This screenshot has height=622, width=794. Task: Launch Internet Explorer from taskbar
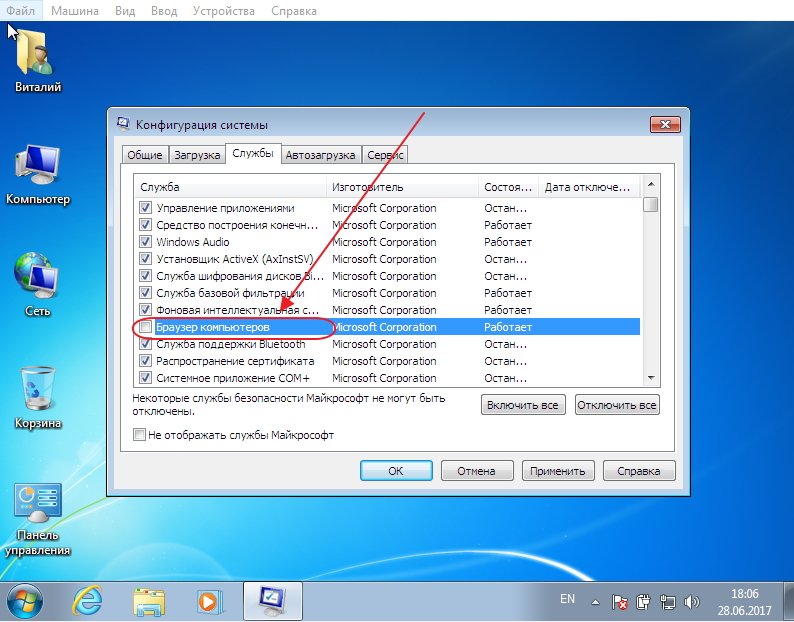[x=87, y=602]
